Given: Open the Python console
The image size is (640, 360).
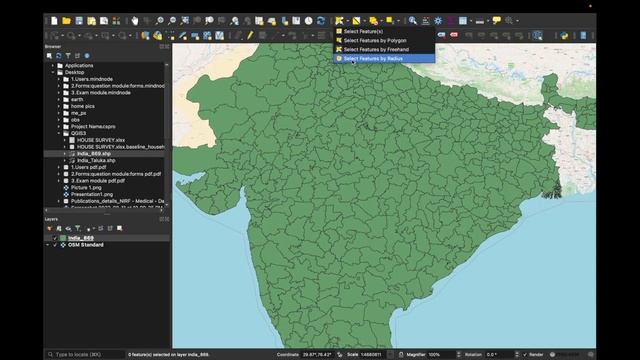Looking at the screenshot, I should click(x=564, y=36).
